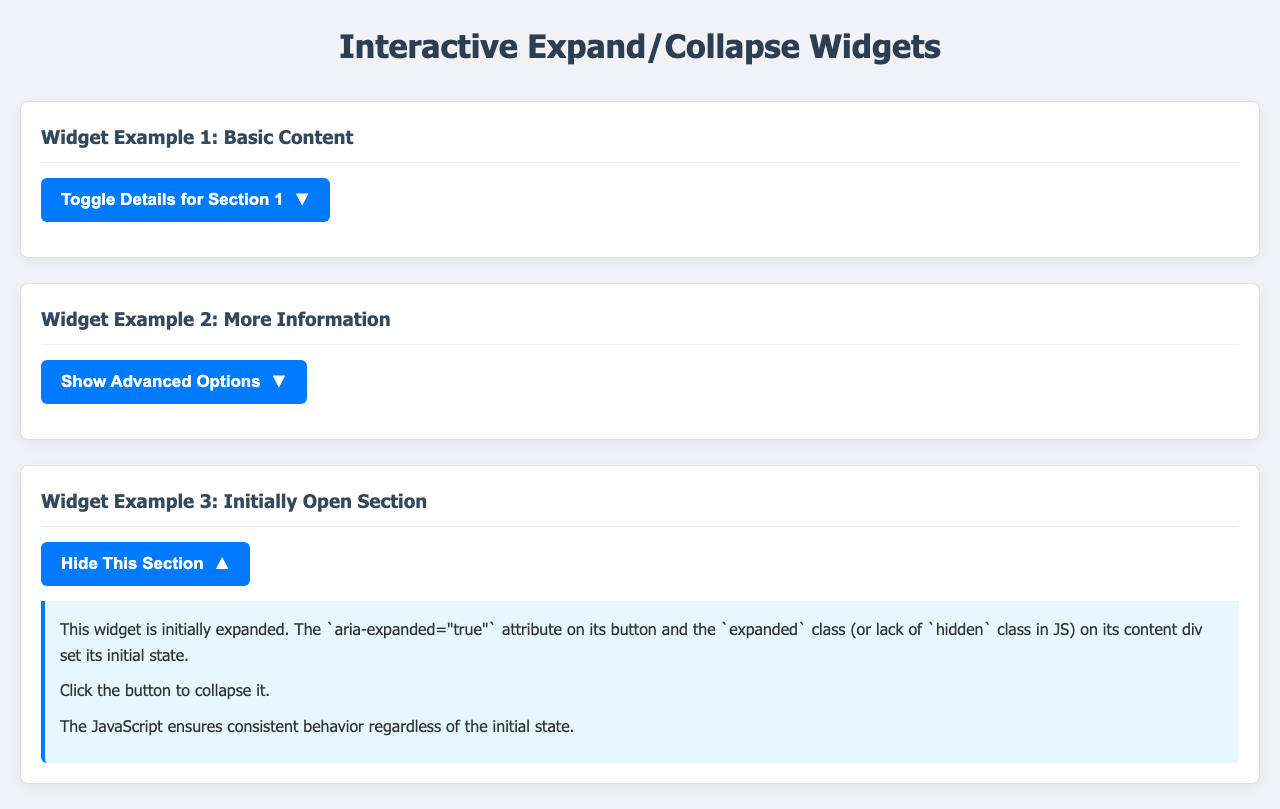The image size is (1280, 809).
Task: Click the Toggle Details for Section 1 button
Action: click(185, 200)
